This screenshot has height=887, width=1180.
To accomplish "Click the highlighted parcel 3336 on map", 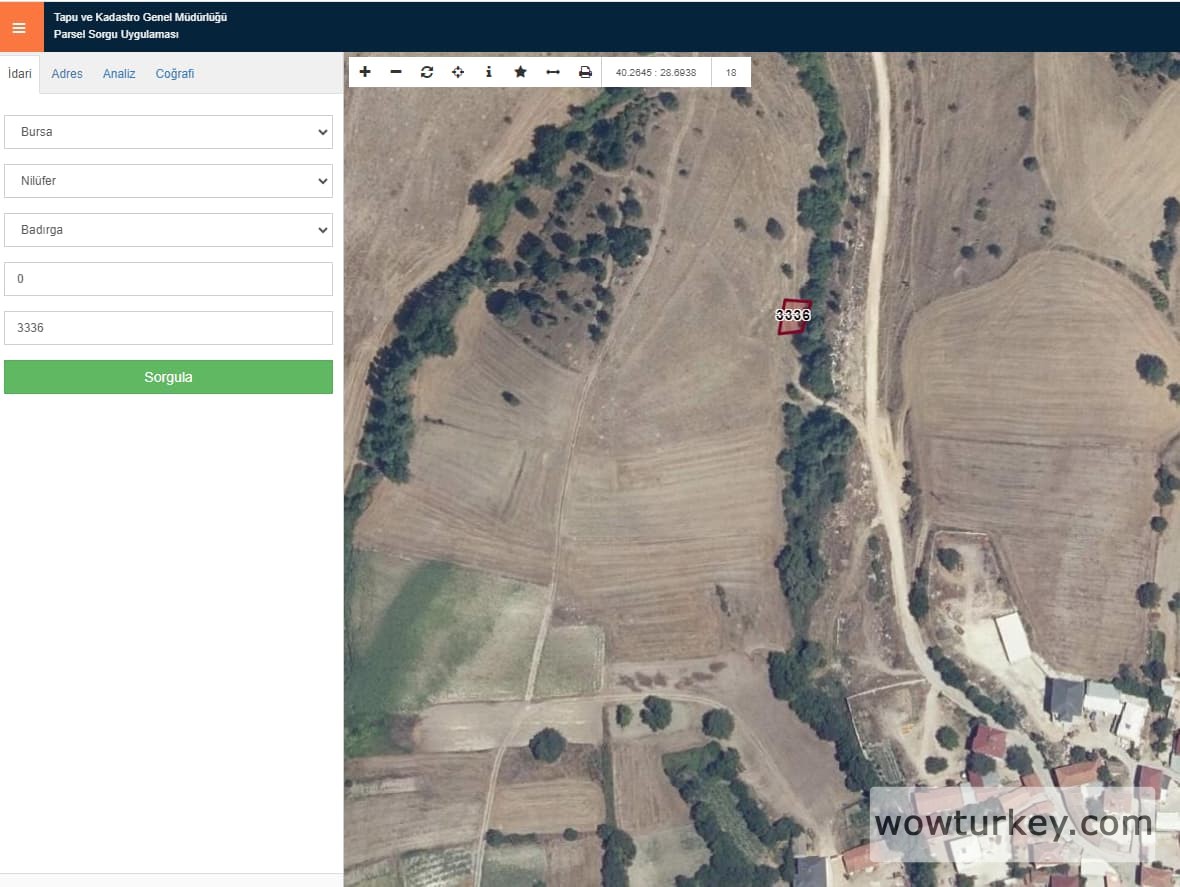I will click(x=794, y=315).
